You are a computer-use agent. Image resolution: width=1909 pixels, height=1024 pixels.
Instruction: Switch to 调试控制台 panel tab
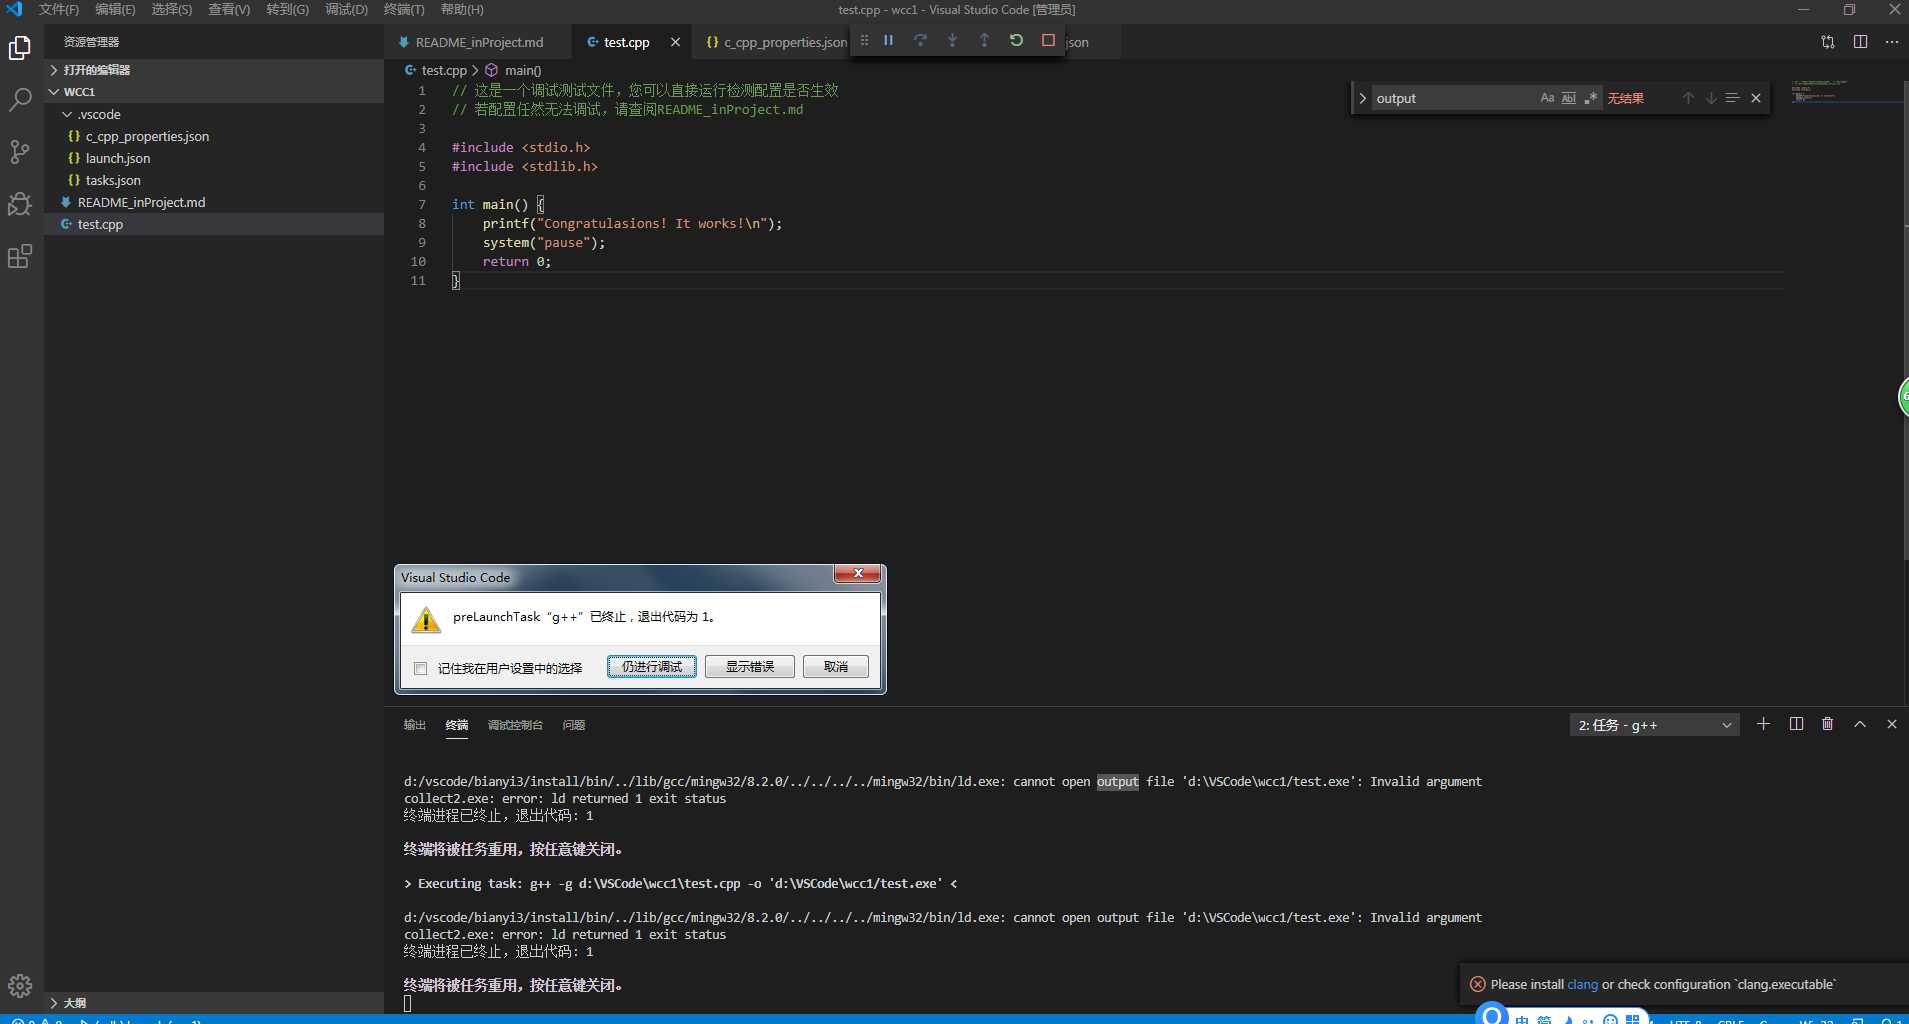click(515, 725)
